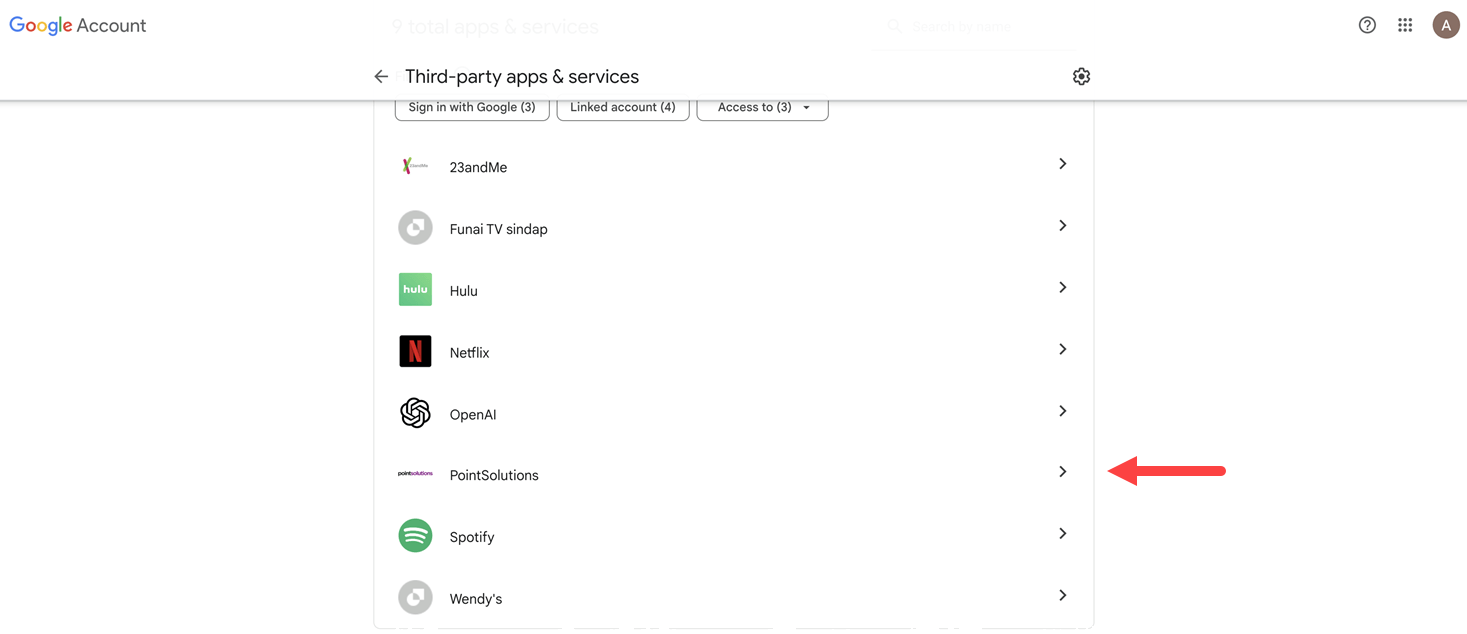Open the Funai TV sindap icon
Screen dimensions: 1467x634
[x=414, y=227]
